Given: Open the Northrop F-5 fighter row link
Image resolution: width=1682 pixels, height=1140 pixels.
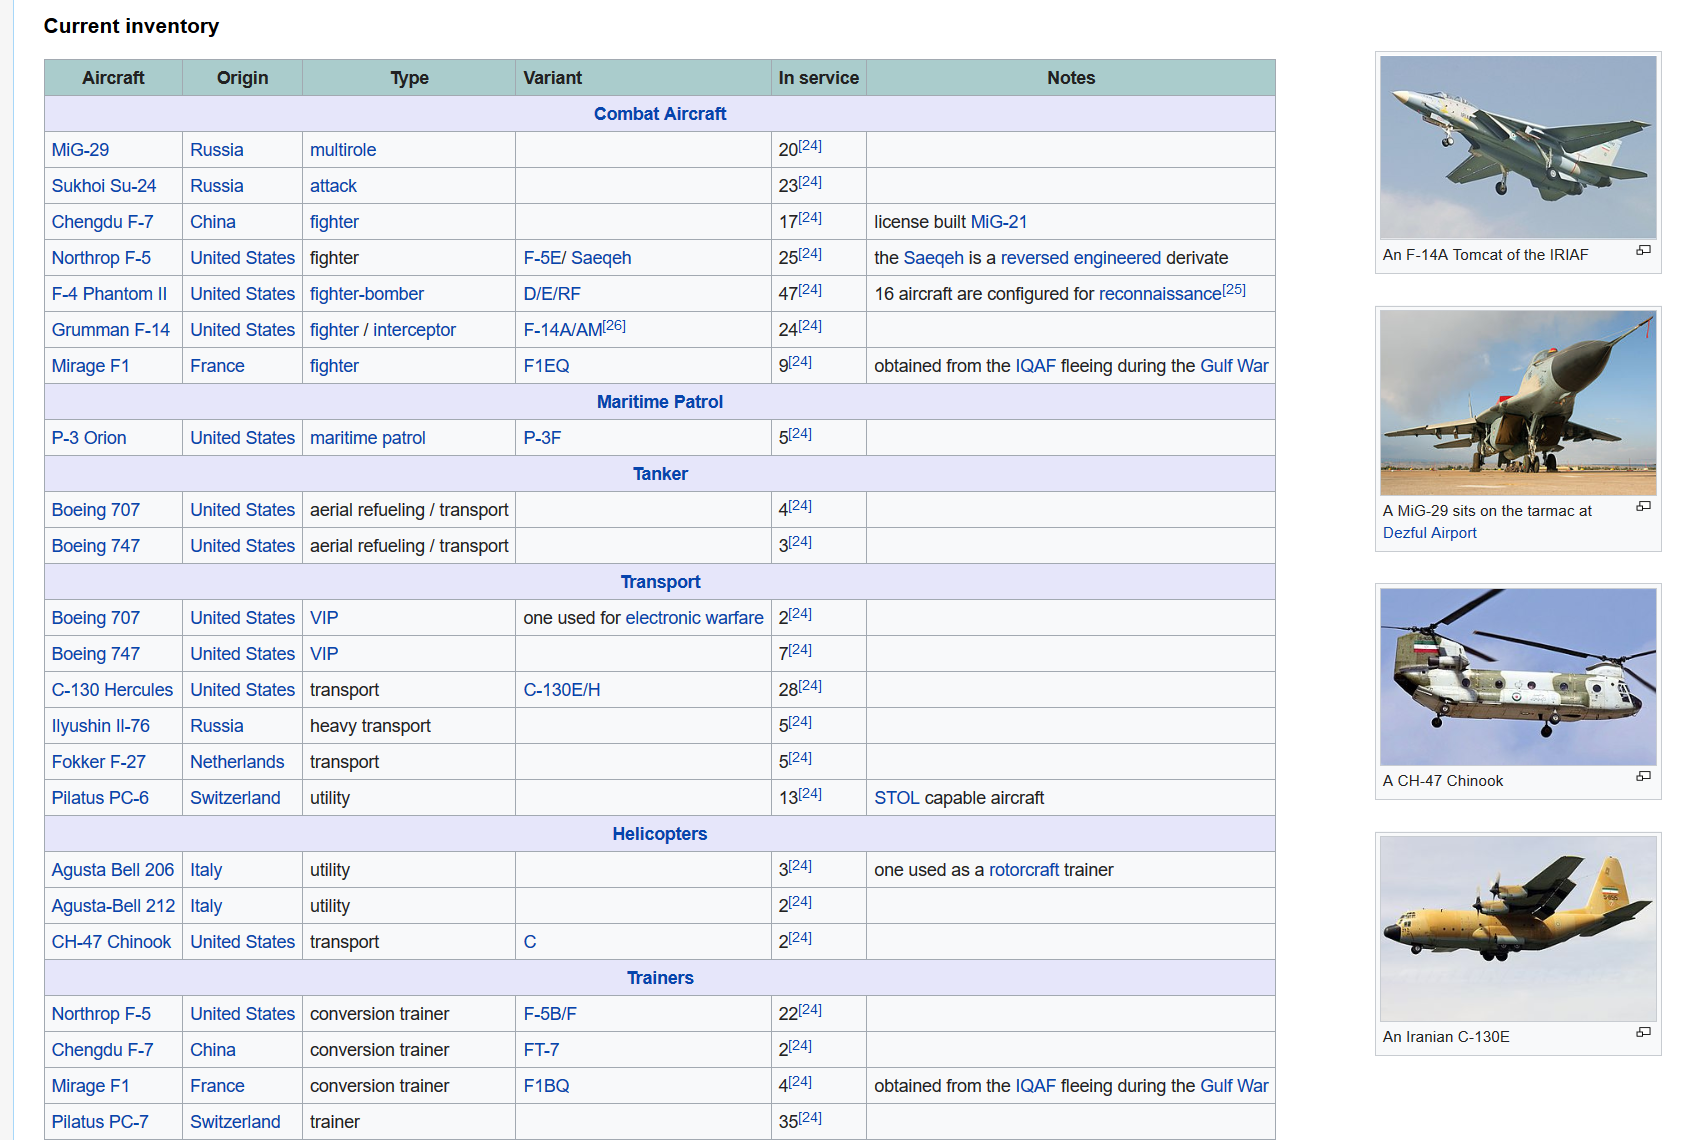Looking at the screenshot, I should pyautogui.click(x=101, y=258).
